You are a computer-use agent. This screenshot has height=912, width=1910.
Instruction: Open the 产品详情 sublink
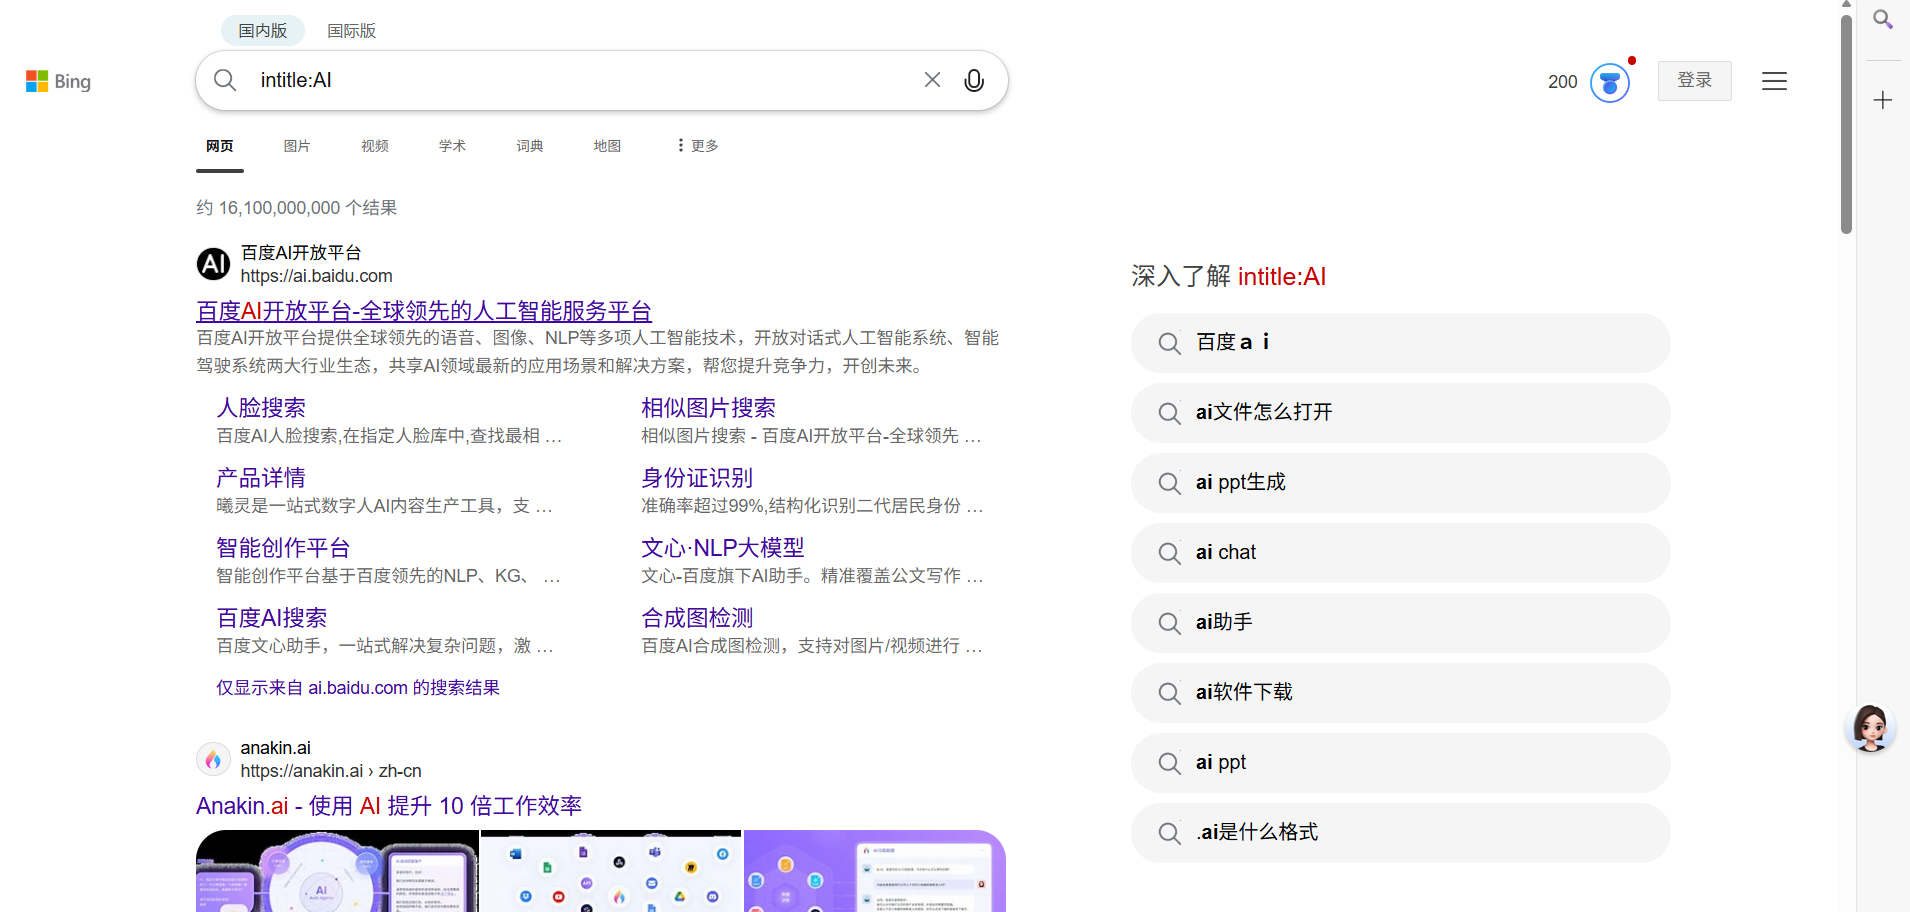[261, 478]
